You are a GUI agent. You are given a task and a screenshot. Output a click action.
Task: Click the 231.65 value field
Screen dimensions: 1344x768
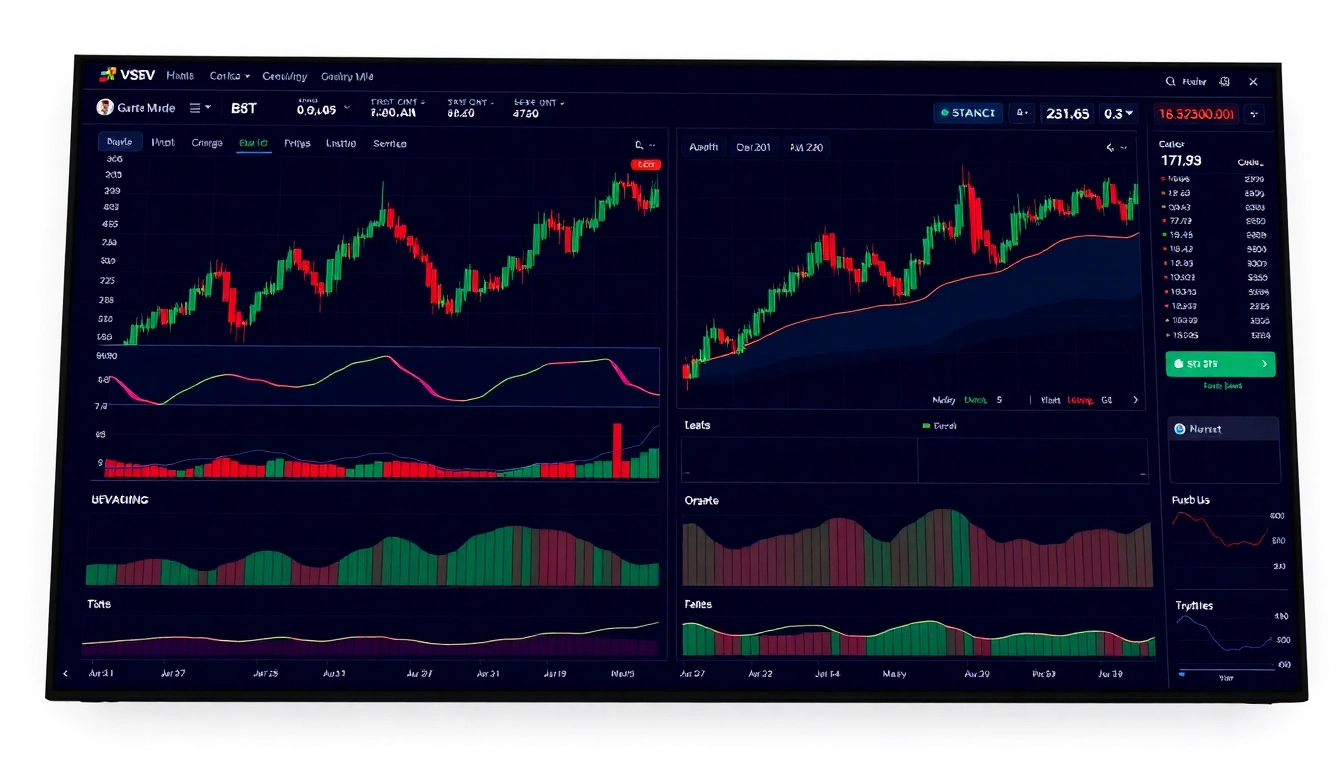[1067, 114]
